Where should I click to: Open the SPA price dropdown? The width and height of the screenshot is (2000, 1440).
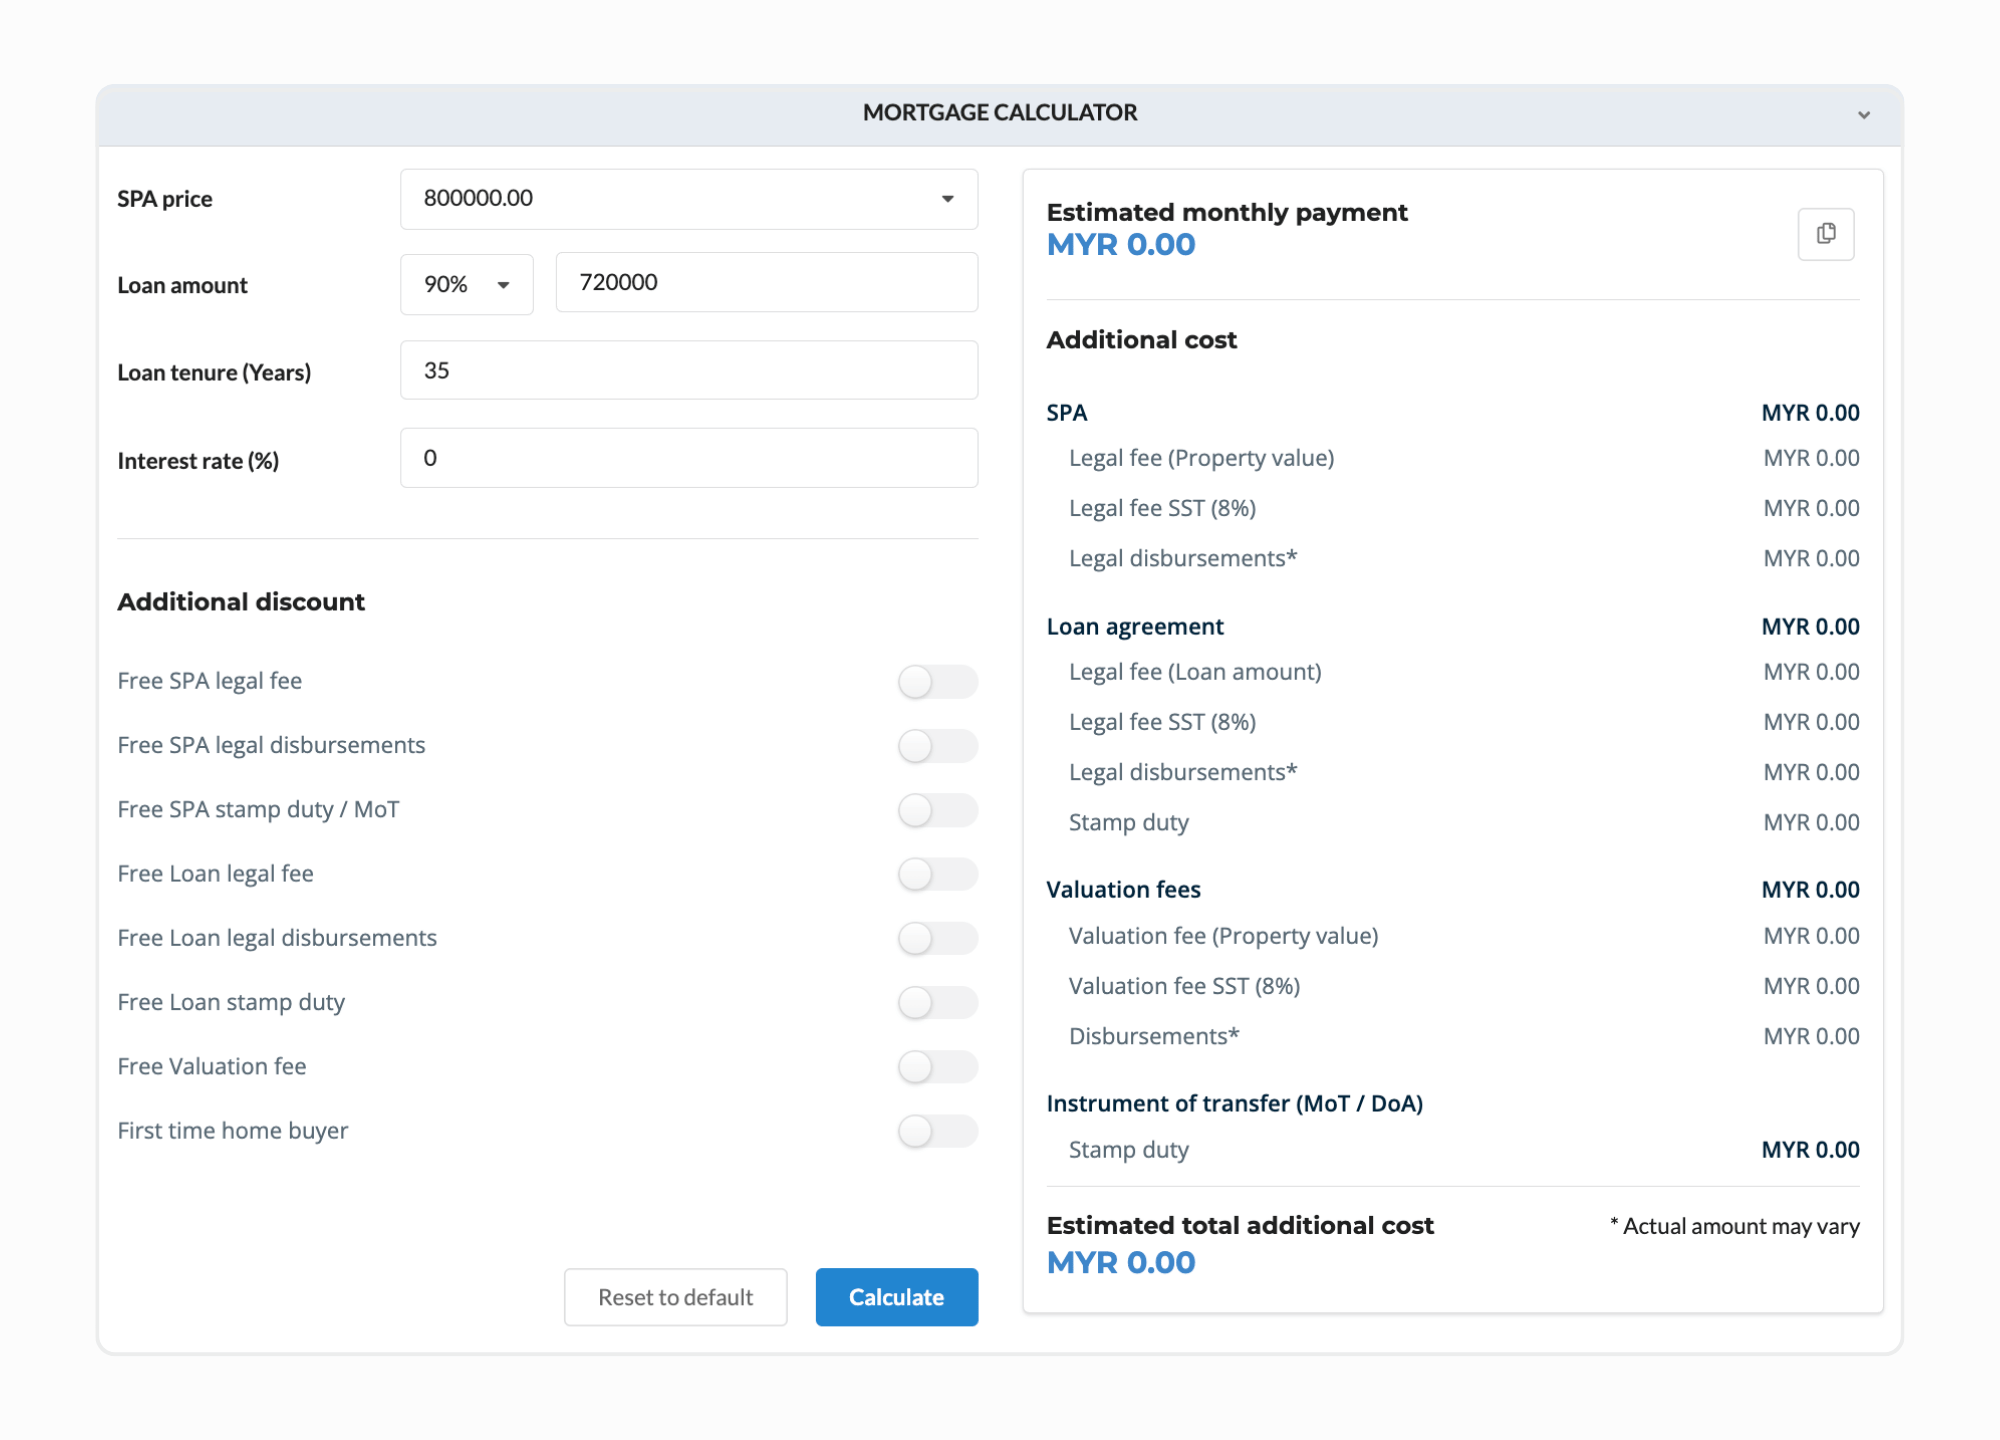[689, 199]
